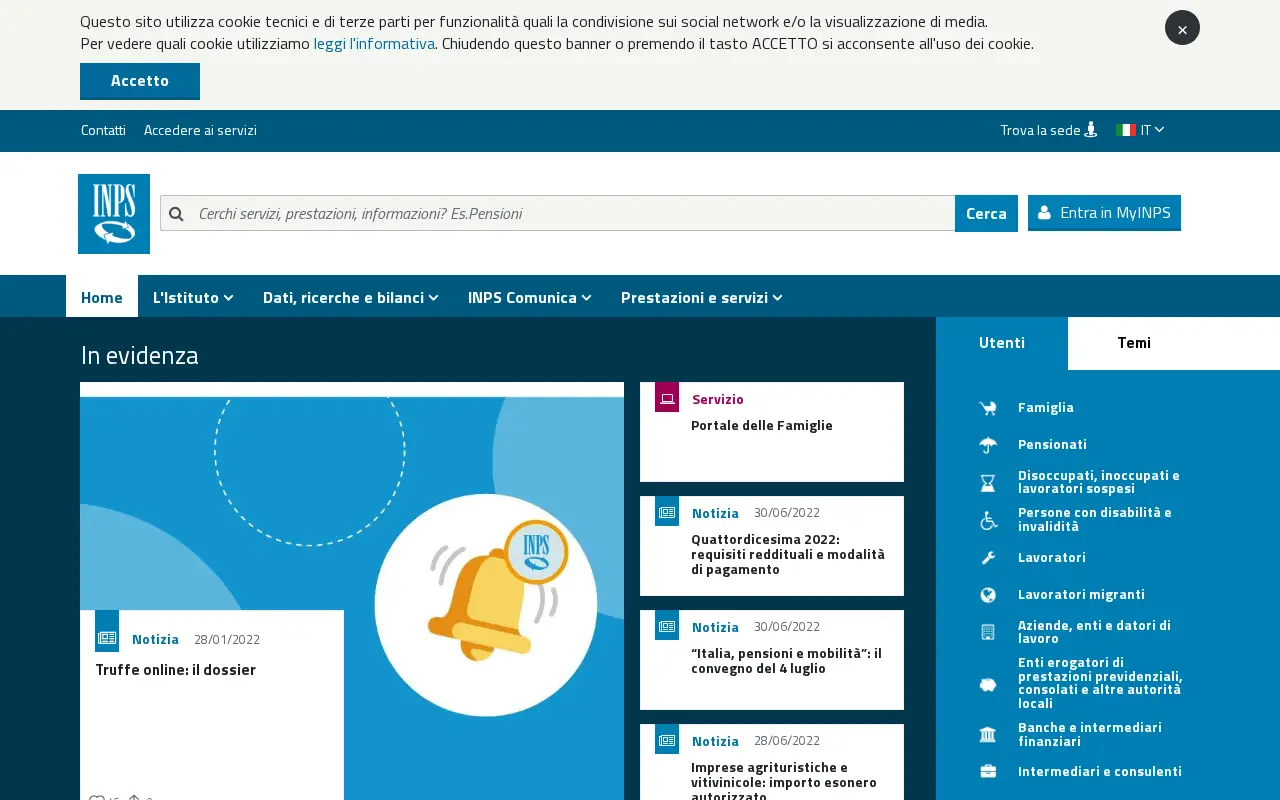Click the wheelchair disability icon
This screenshot has width=1280, height=800.
[x=988, y=520]
